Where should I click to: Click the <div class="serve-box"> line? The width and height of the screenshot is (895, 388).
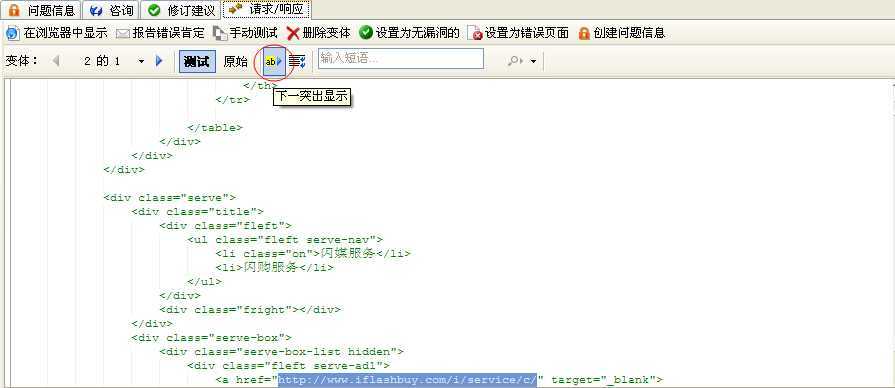pos(212,337)
